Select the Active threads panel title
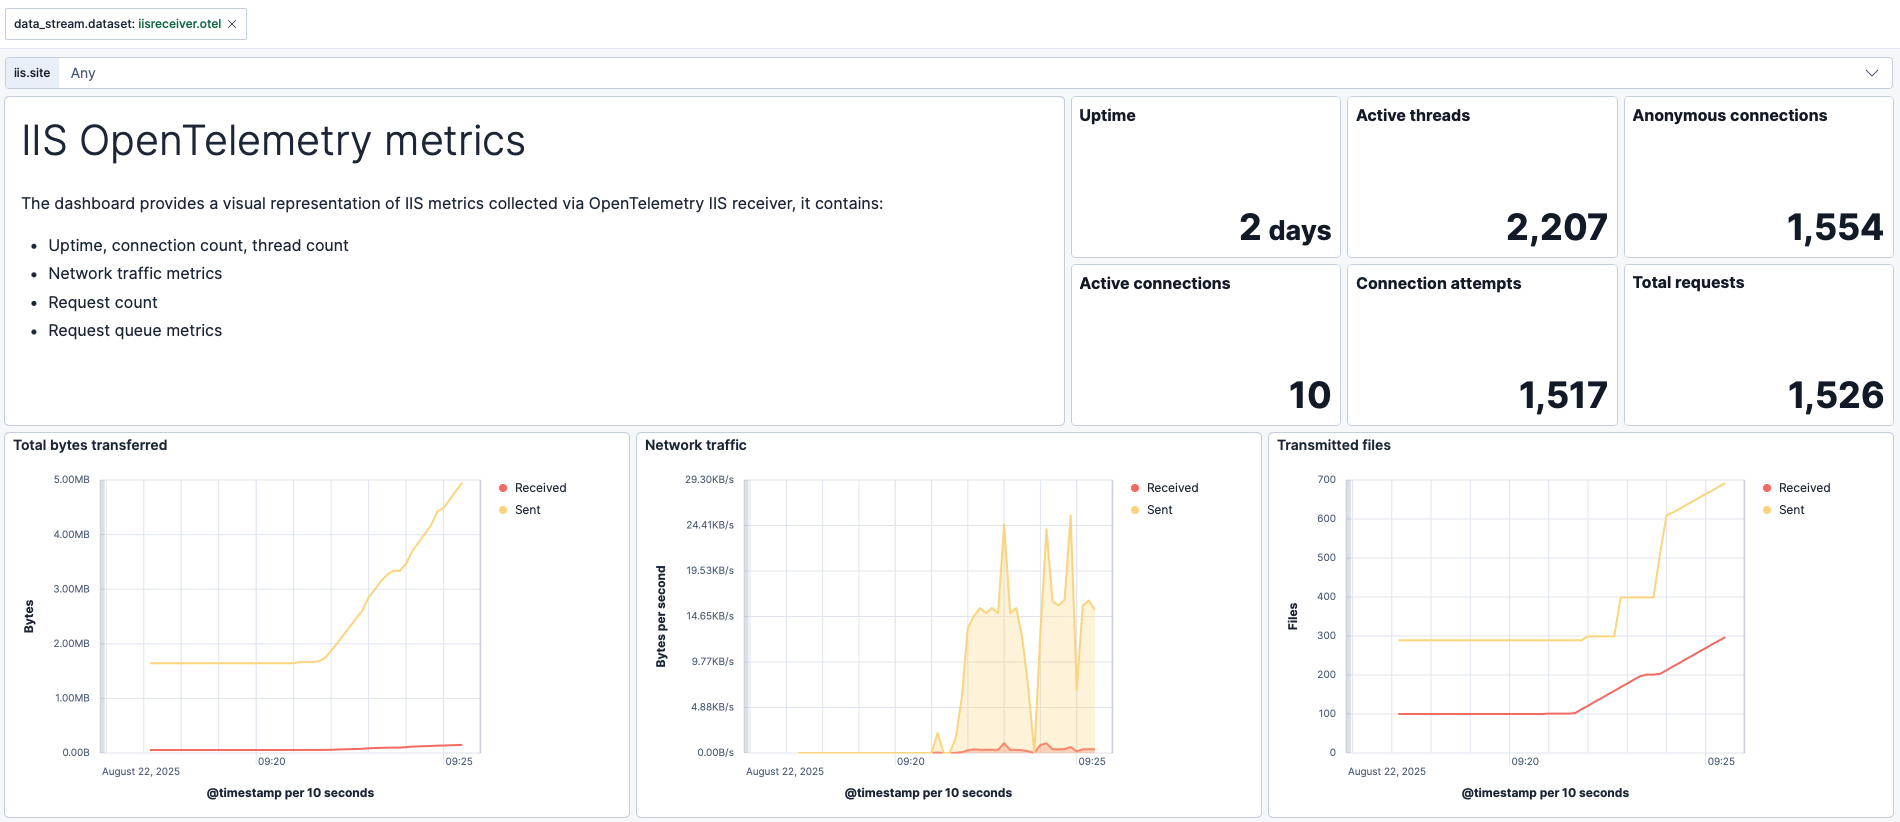 [1412, 116]
